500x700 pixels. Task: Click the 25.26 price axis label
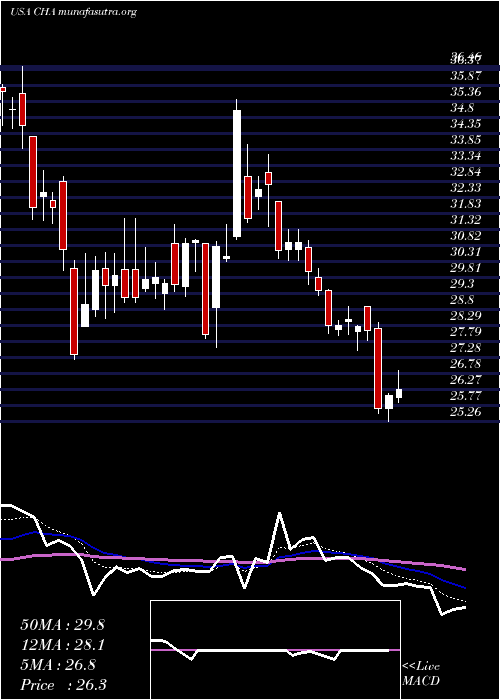466,412
